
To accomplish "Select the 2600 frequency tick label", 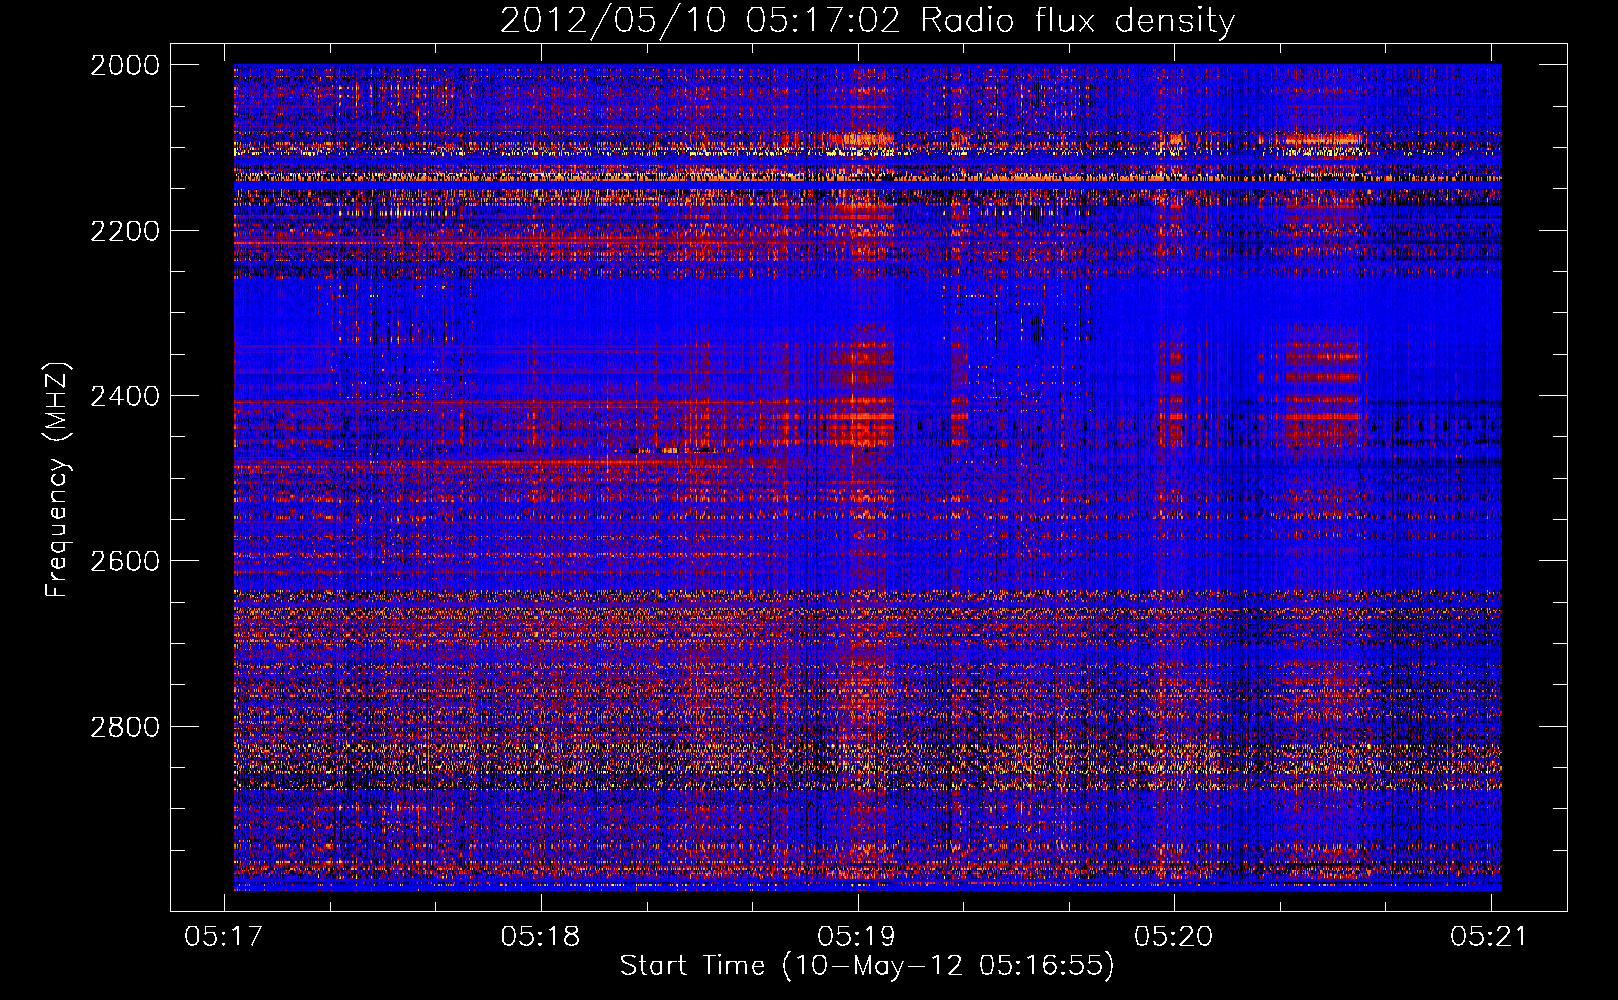I will 125,561.
